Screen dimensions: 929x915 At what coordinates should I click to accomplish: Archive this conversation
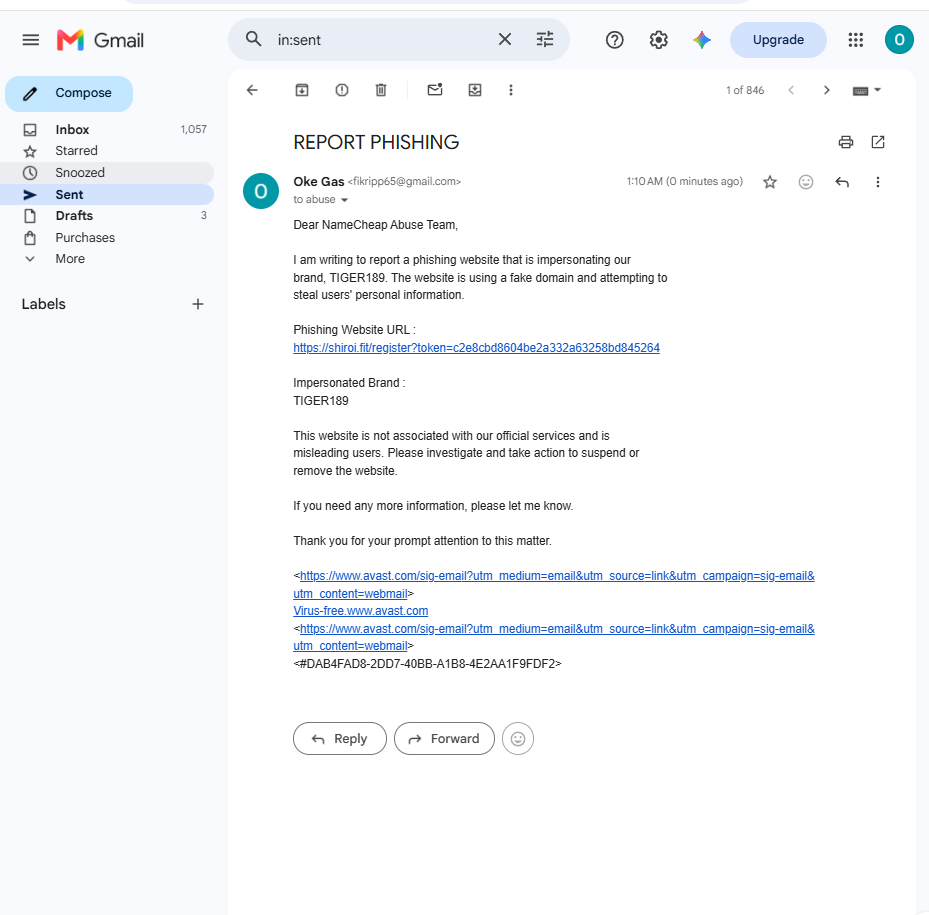pyautogui.click(x=302, y=90)
